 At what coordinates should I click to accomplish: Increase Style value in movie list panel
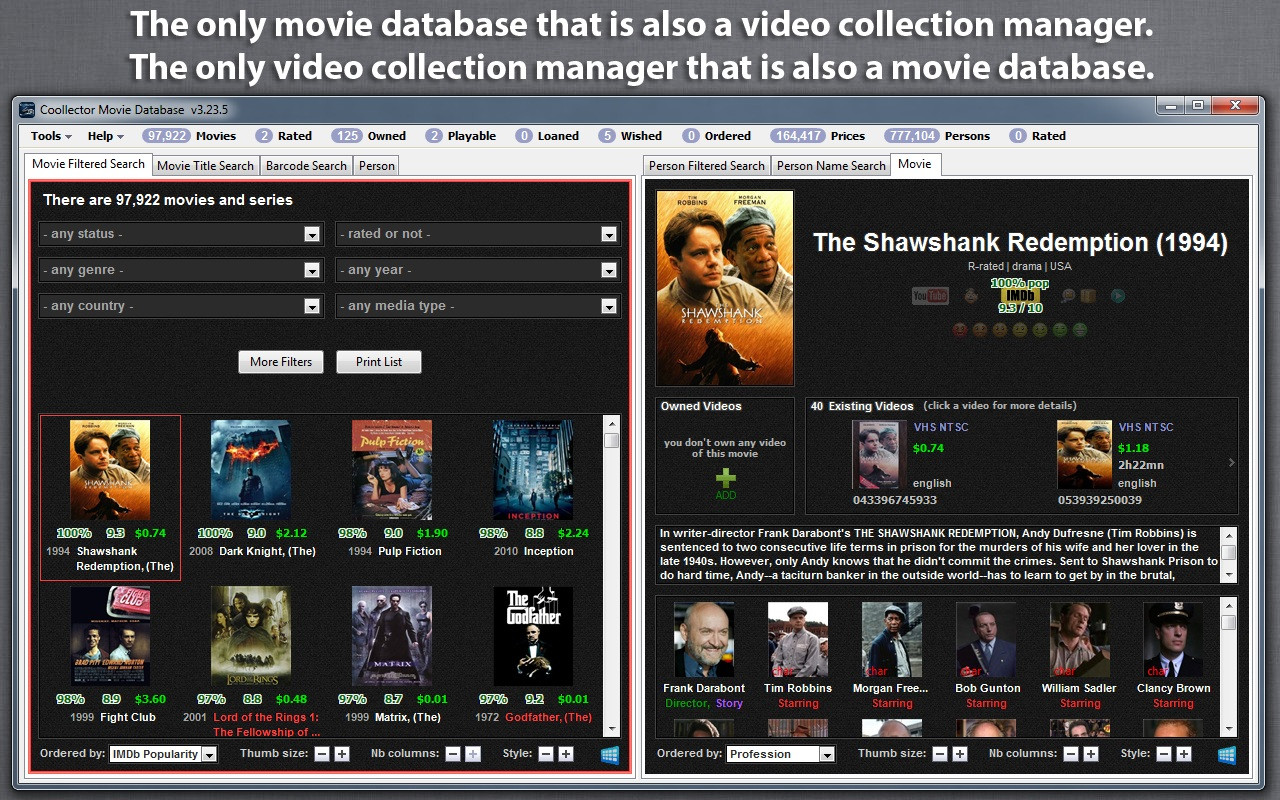point(566,754)
